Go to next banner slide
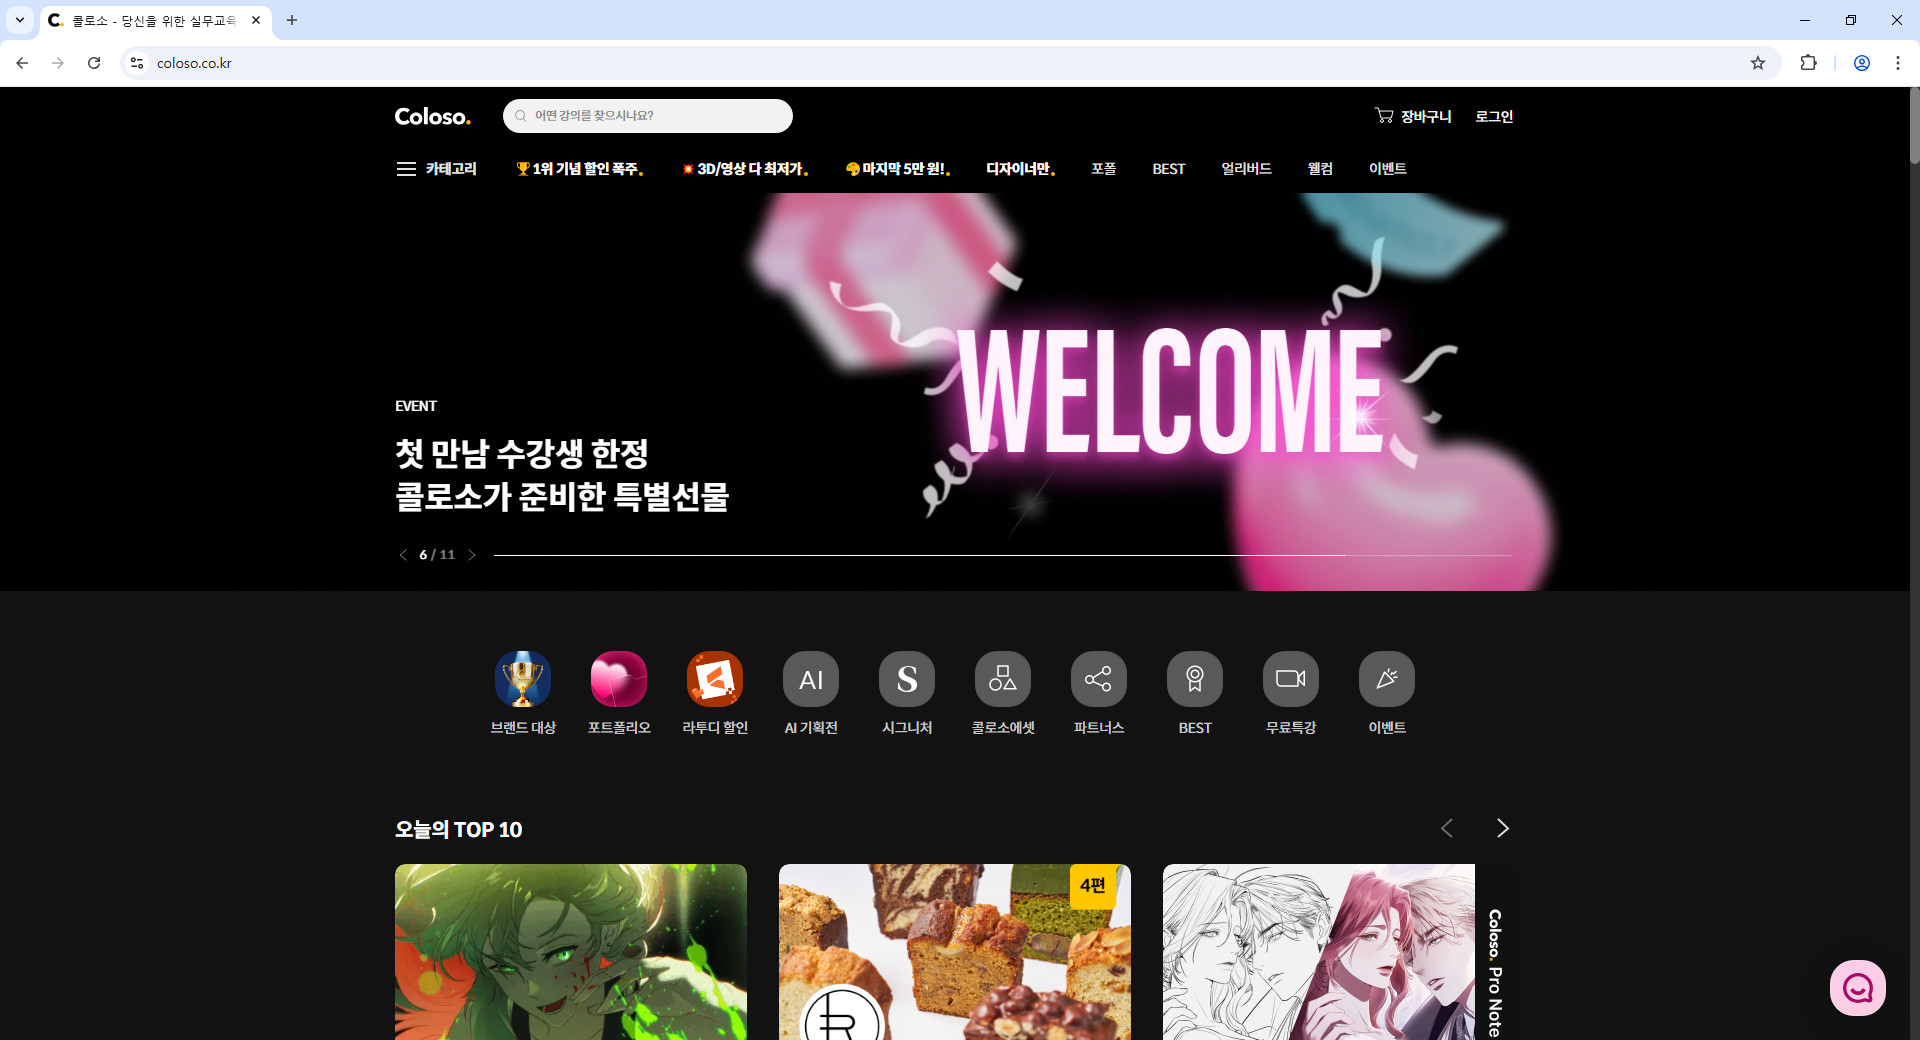This screenshot has width=1920, height=1040. click(472, 555)
